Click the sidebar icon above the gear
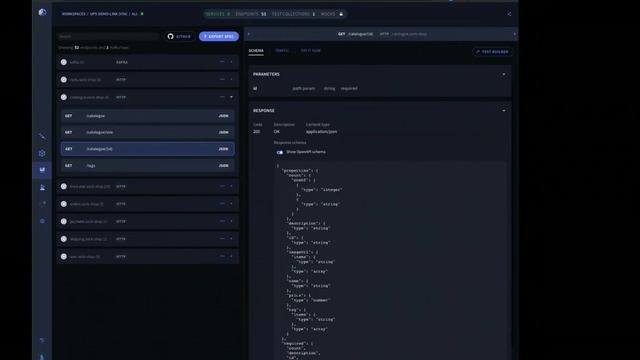This screenshot has height=360, width=640. click(x=42, y=136)
